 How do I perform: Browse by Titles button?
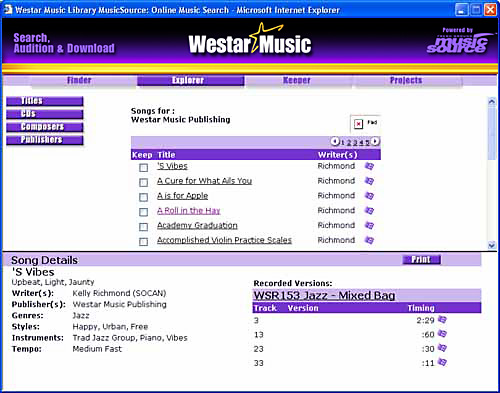pos(45,101)
